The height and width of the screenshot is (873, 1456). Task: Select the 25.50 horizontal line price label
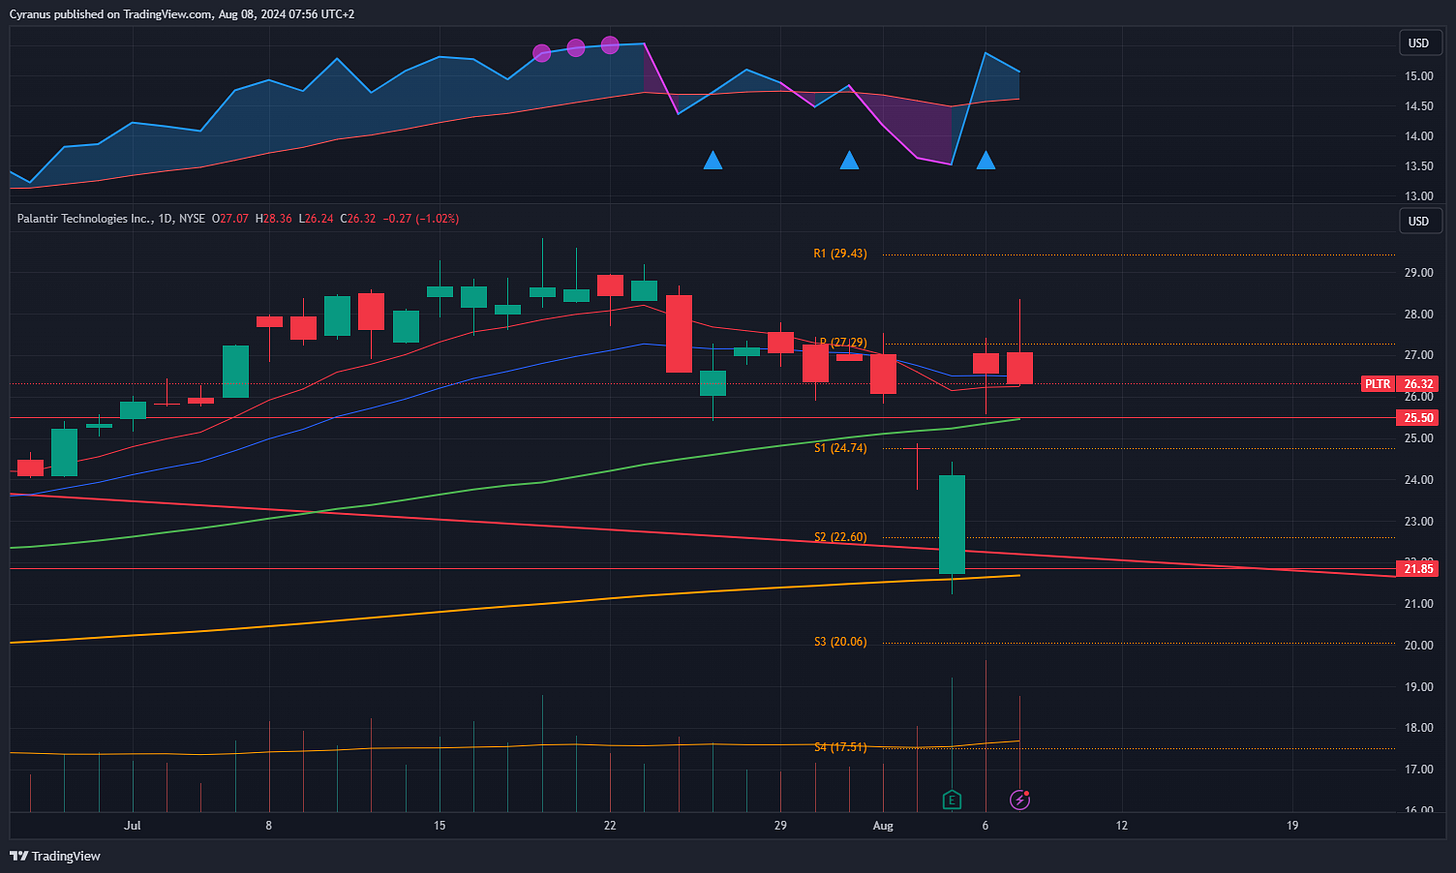click(1418, 418)
